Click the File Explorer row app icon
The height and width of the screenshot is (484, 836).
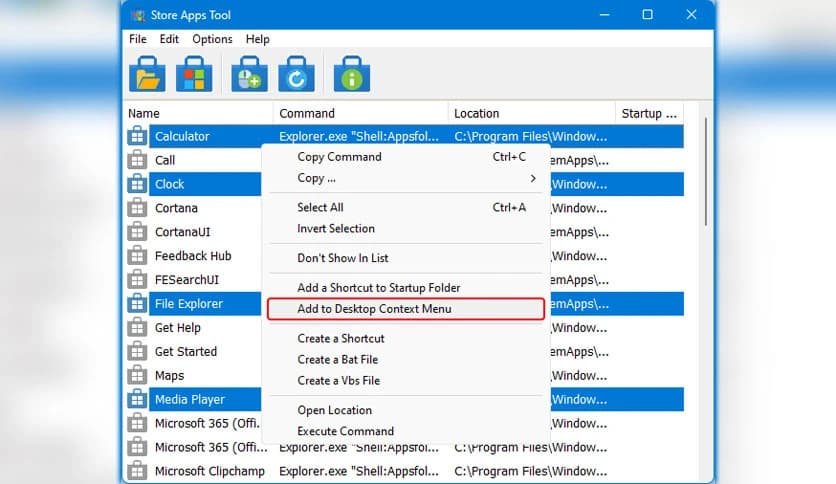tap(137, 303)
